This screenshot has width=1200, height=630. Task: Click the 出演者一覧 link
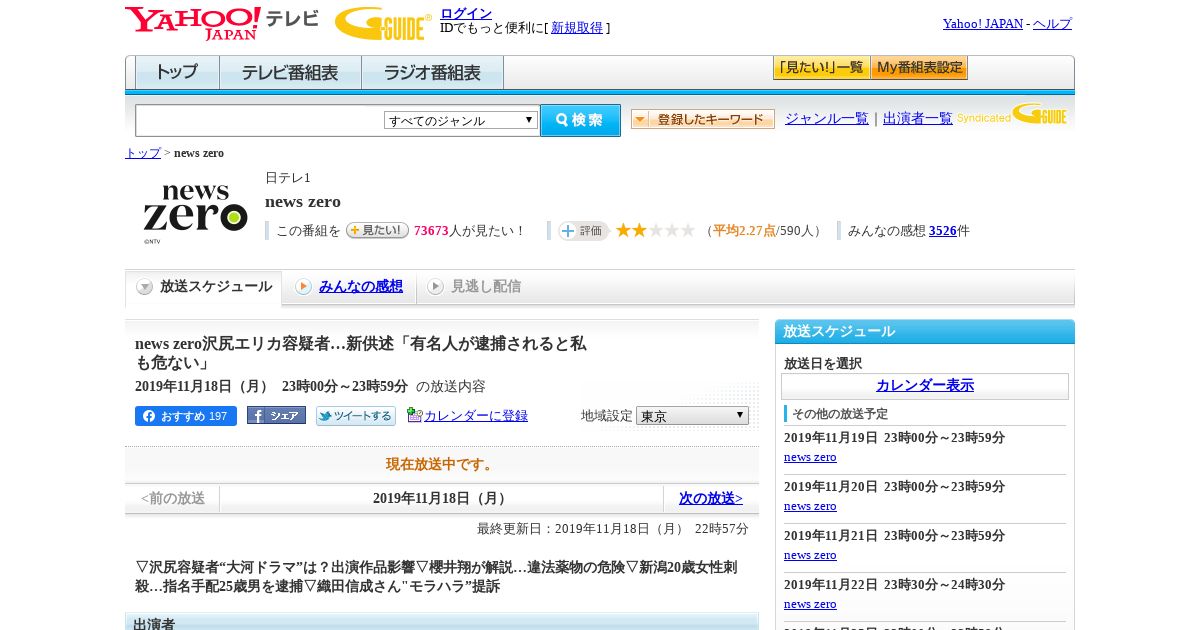(918, 119)
